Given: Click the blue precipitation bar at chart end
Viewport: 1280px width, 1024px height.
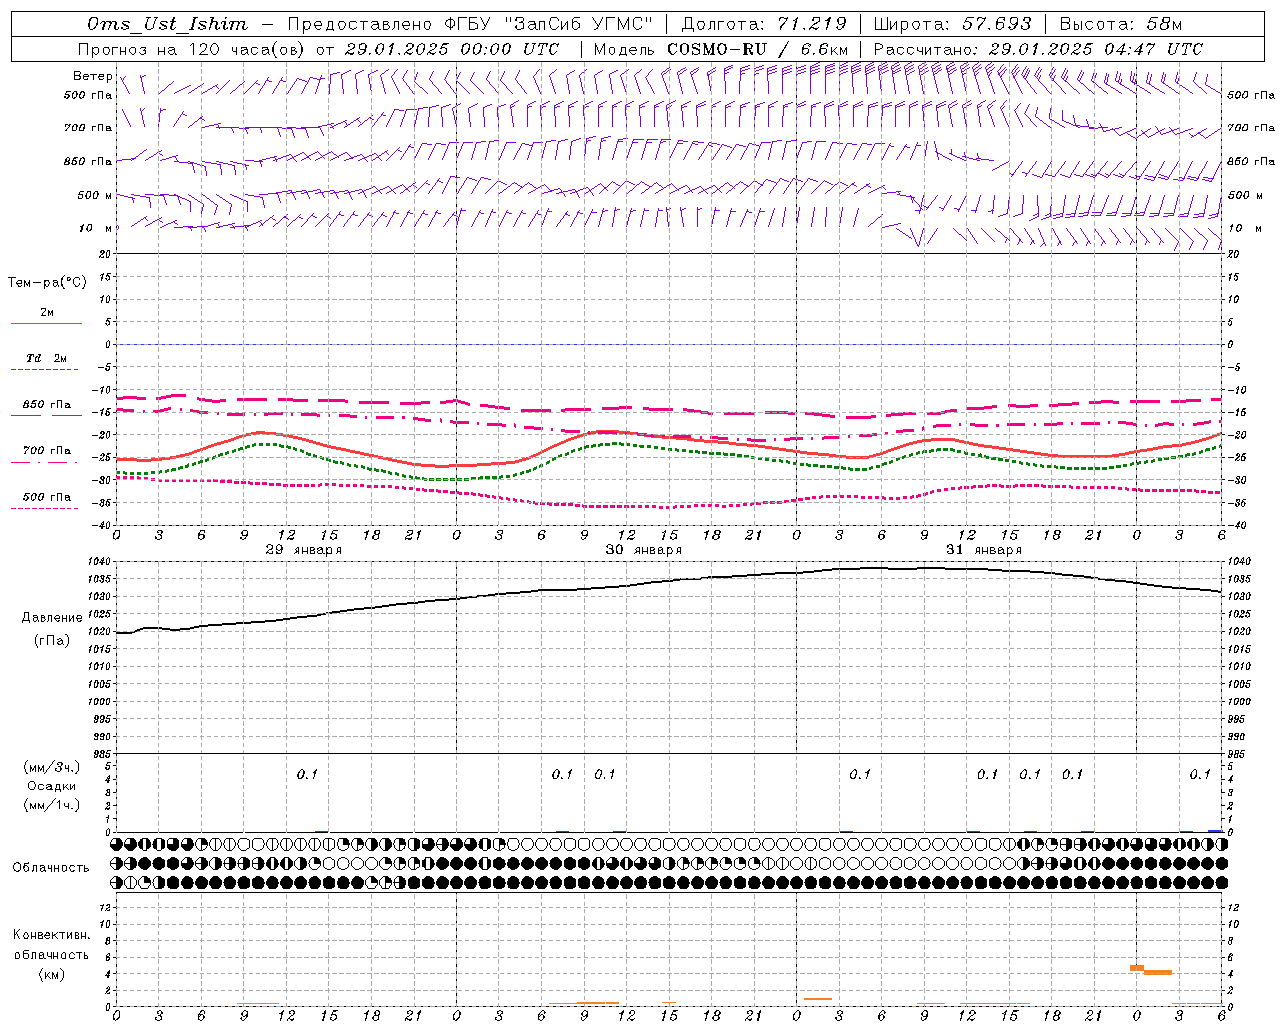Looking at the screenshot, I should point(1215,831).
